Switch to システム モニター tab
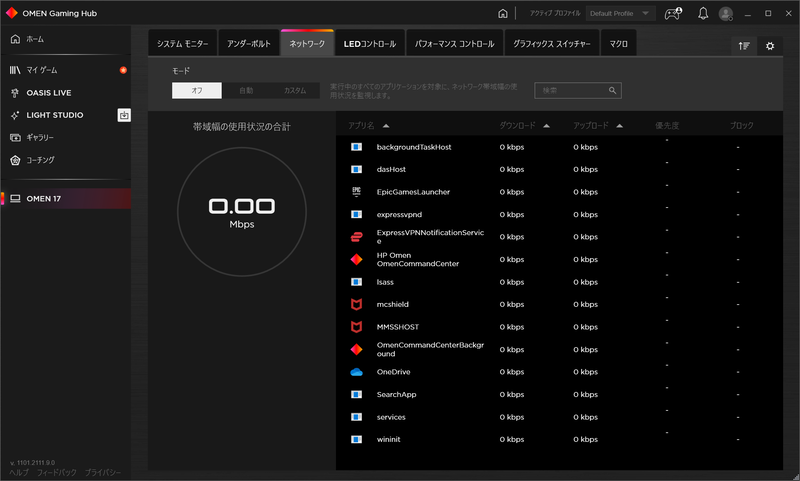 (183, 43)
